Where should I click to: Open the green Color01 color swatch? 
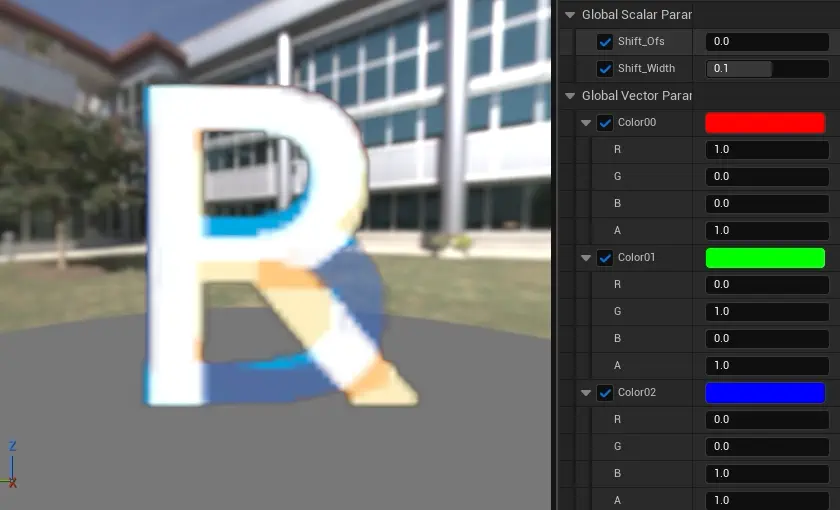765,258
